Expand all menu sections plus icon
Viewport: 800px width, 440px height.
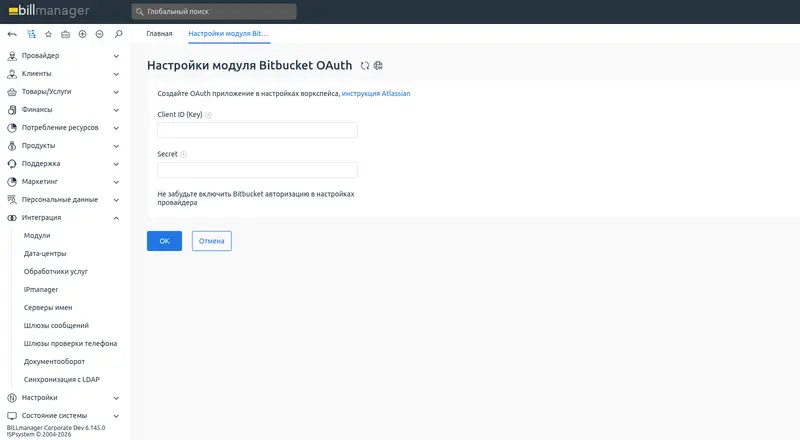point(82,34)
